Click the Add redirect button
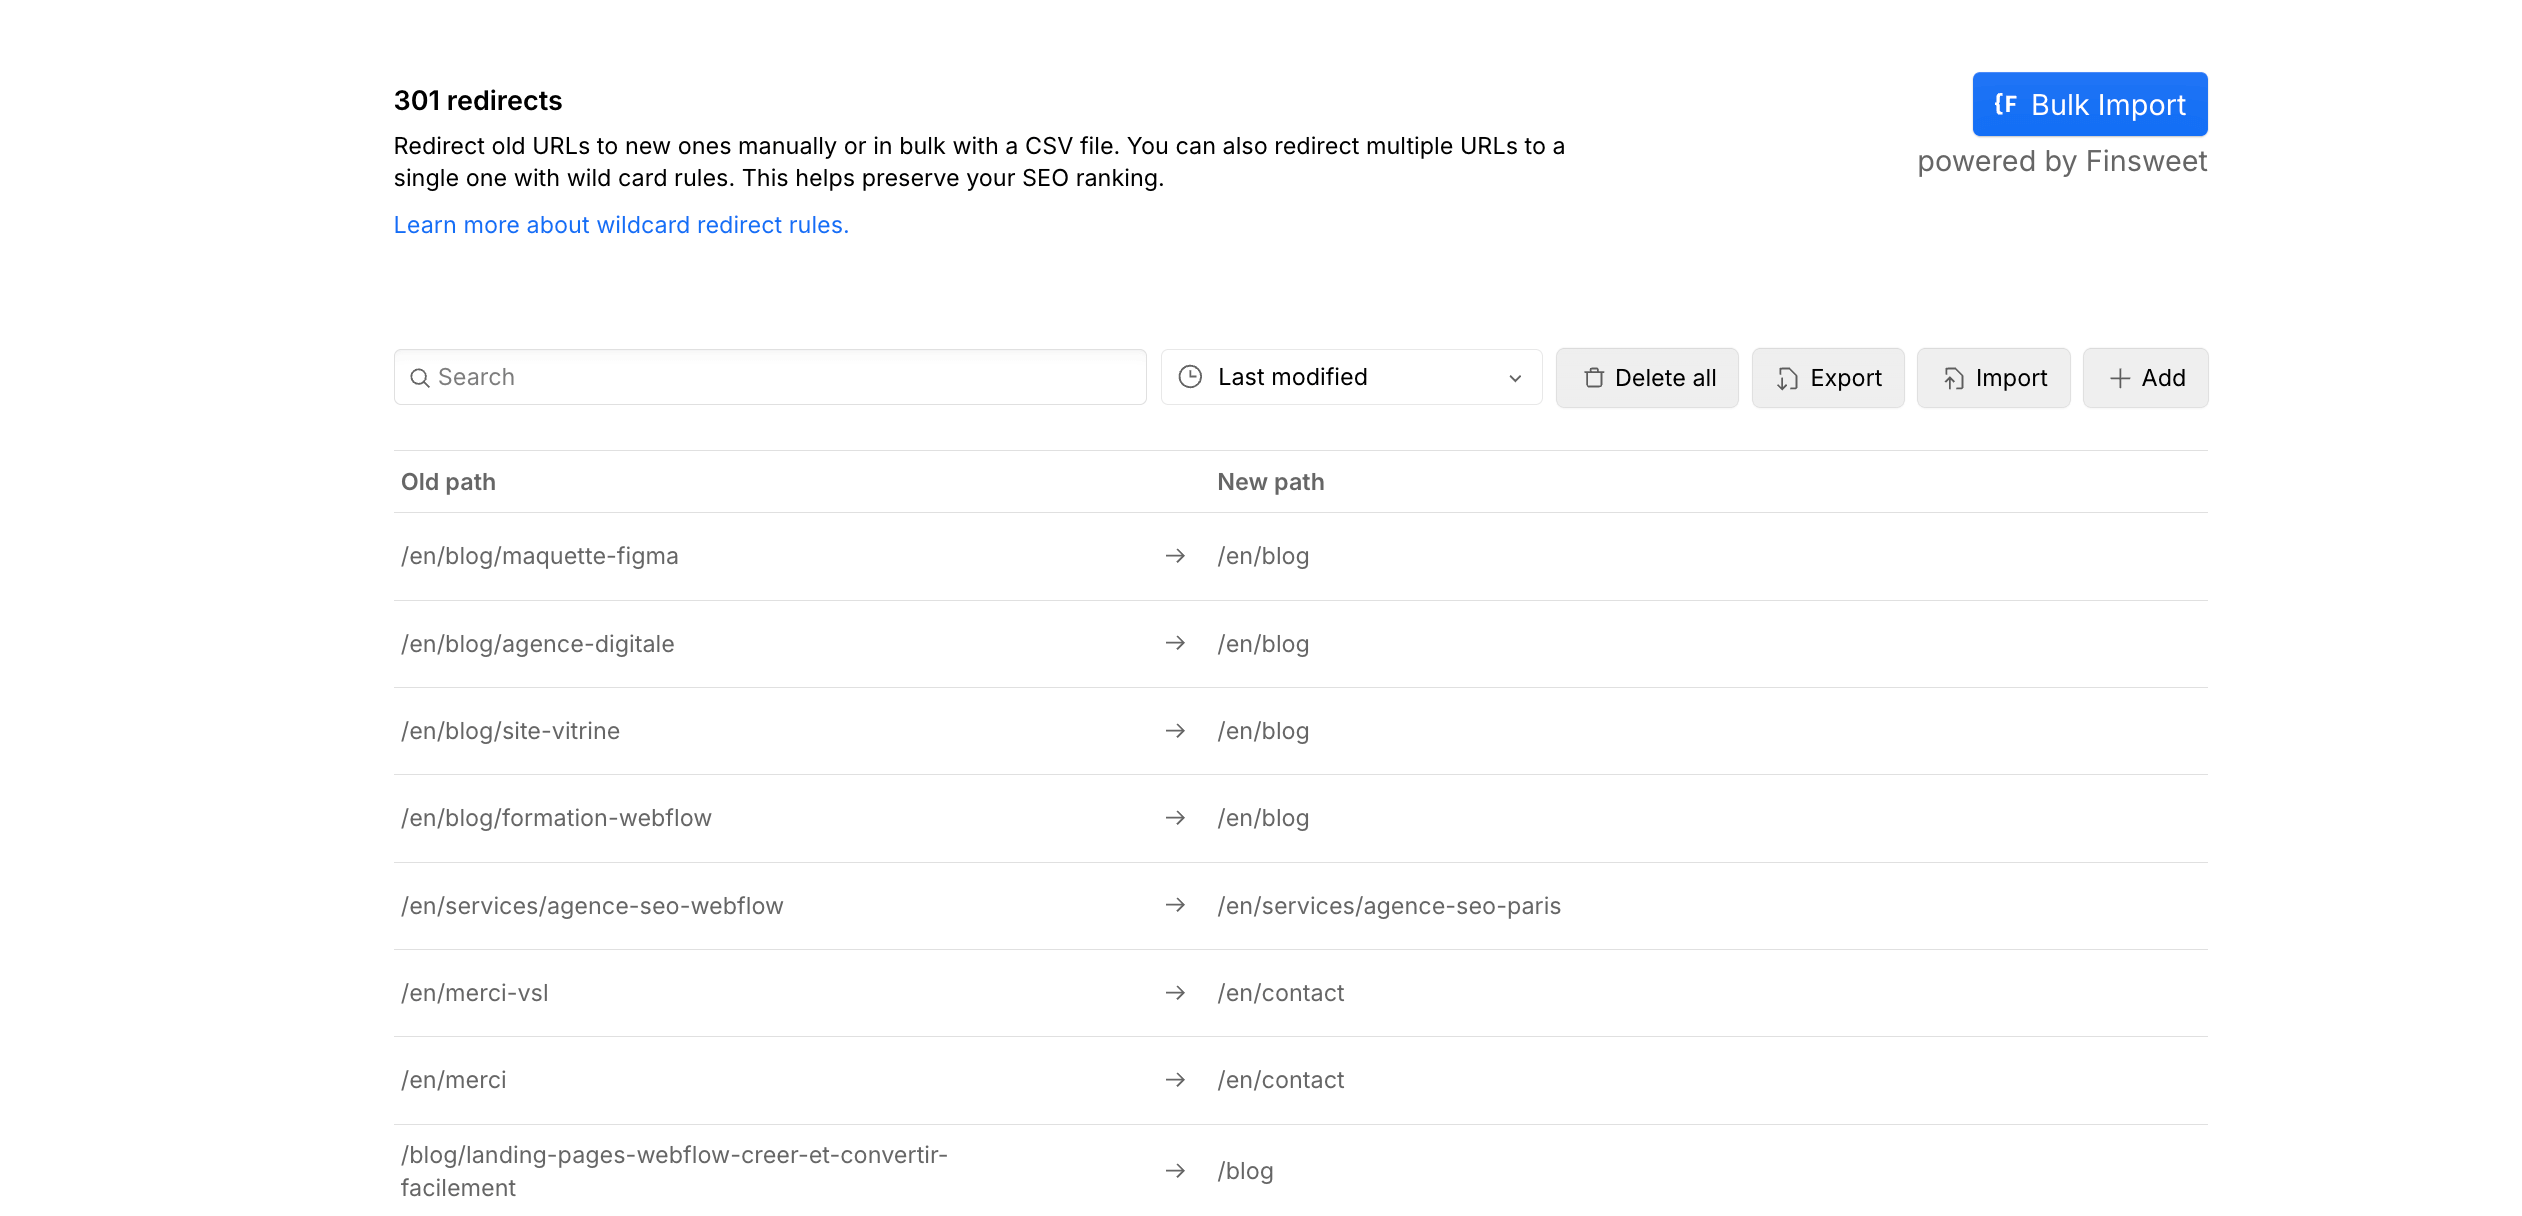The image size is (2522, 1216). pyautogui.click(x=2145, y=378)
